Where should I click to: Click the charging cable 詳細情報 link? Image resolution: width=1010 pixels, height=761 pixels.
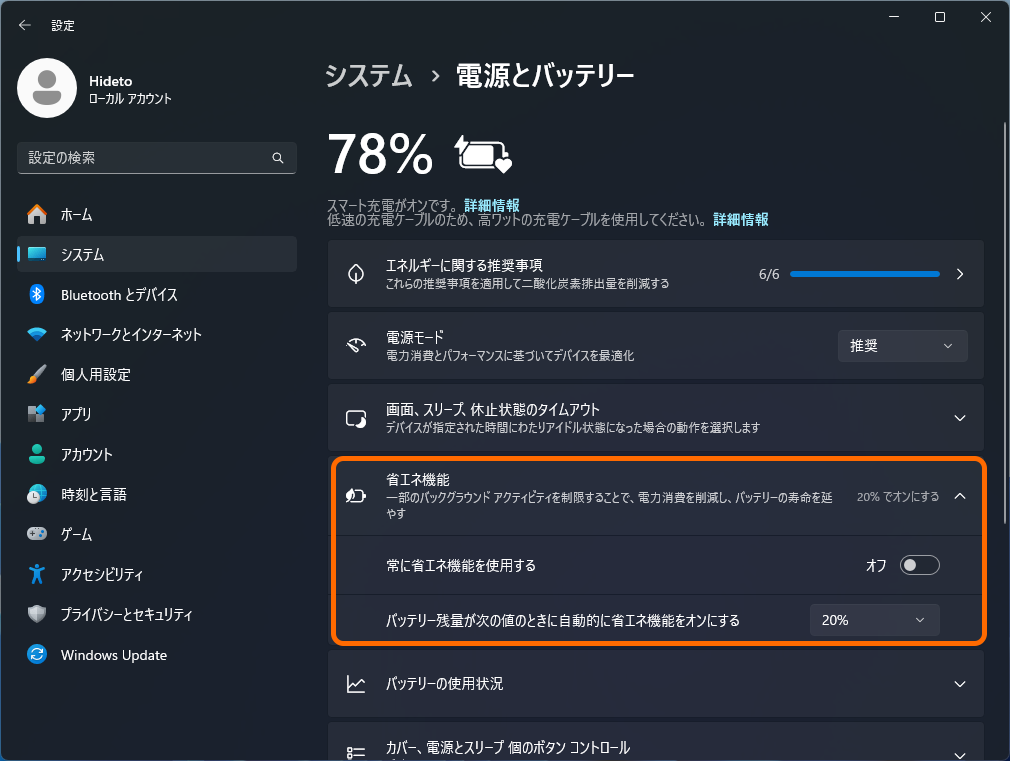(740, 219)
